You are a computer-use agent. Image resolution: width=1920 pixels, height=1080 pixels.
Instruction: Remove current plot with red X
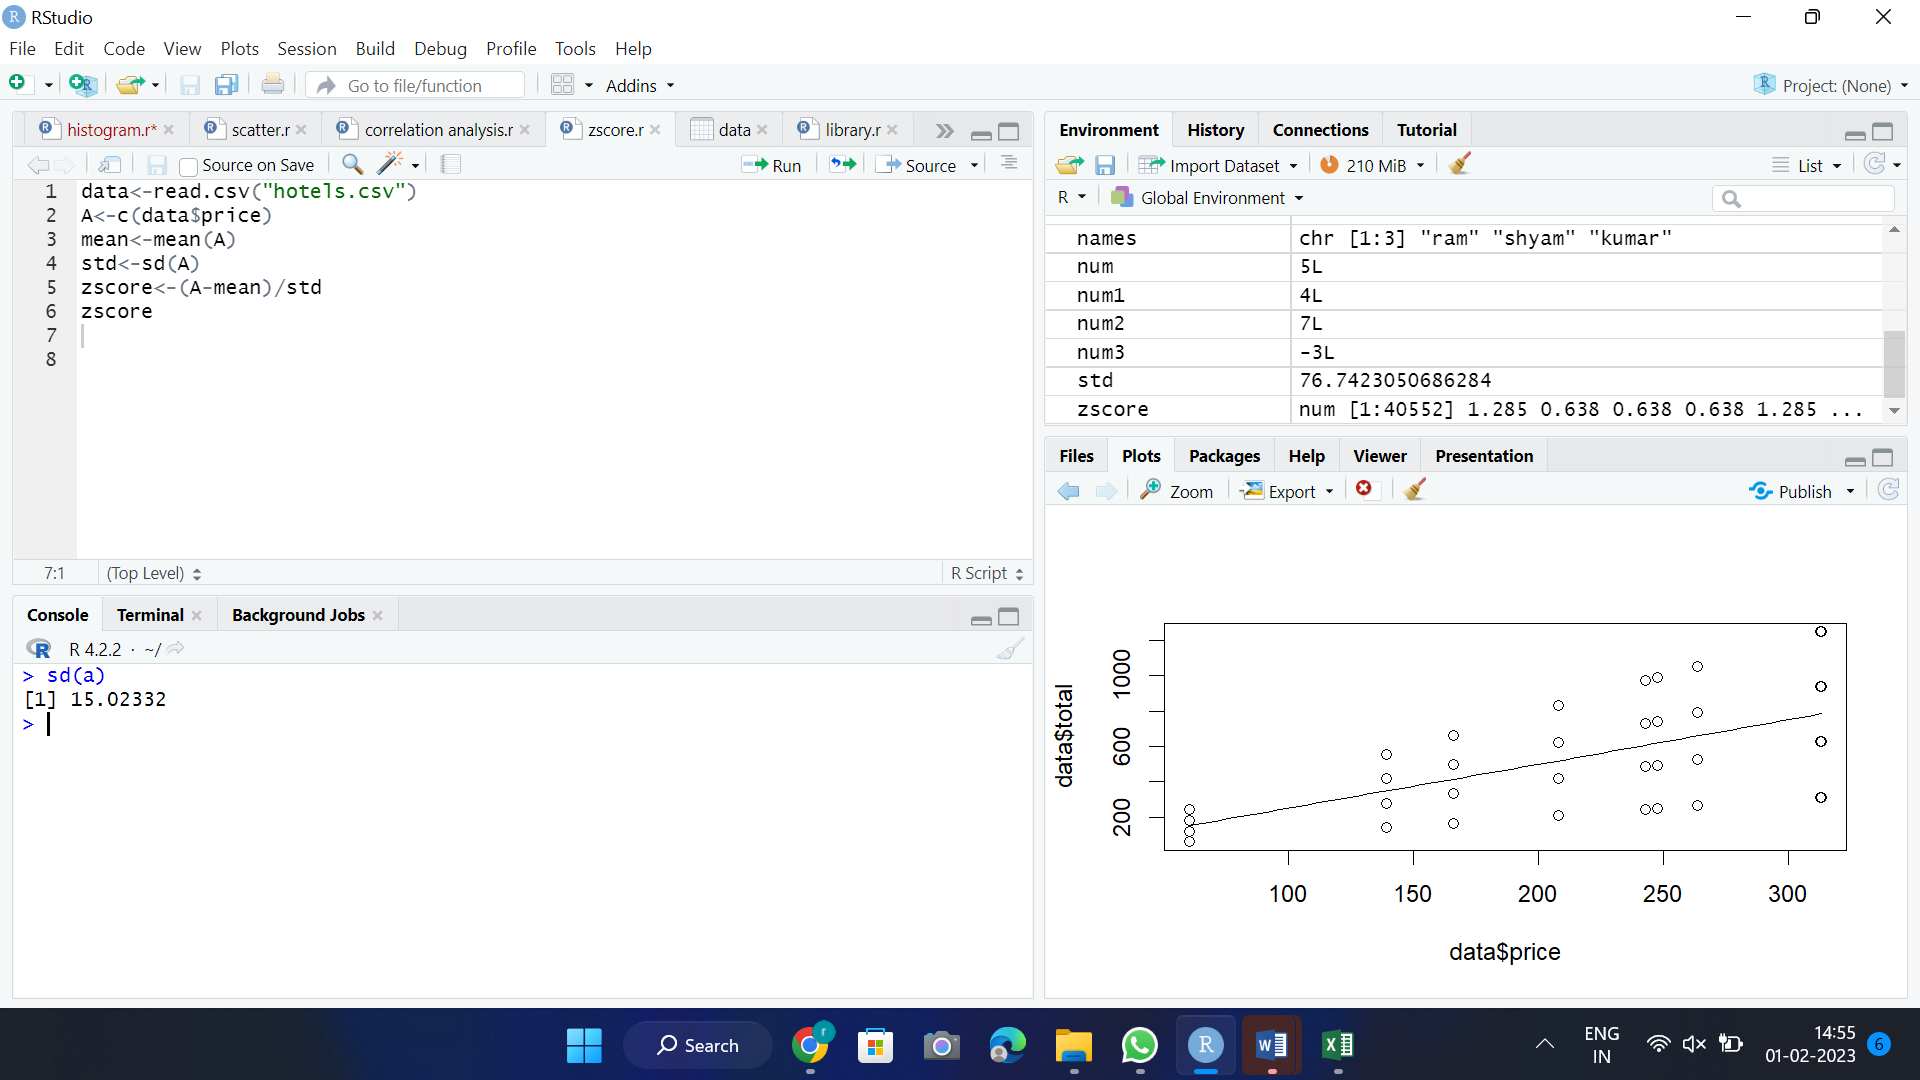[x=1364, y=489]
